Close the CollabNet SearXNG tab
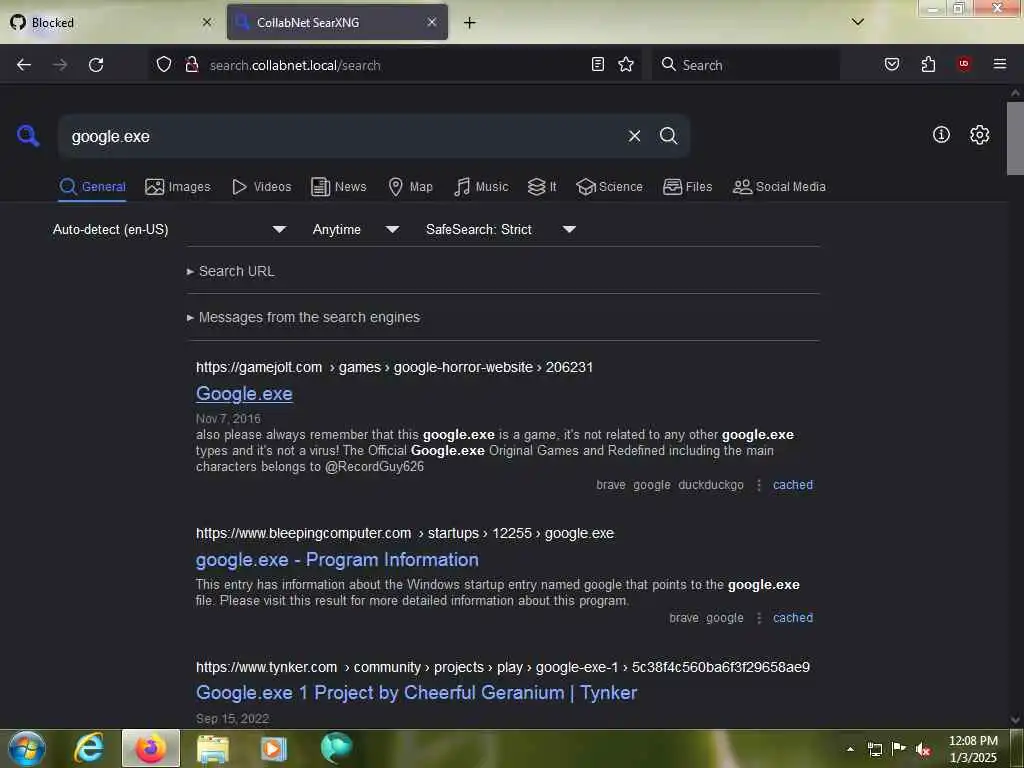The width and height of the screenshot is (1024, 768). click(x=432, y=22)
